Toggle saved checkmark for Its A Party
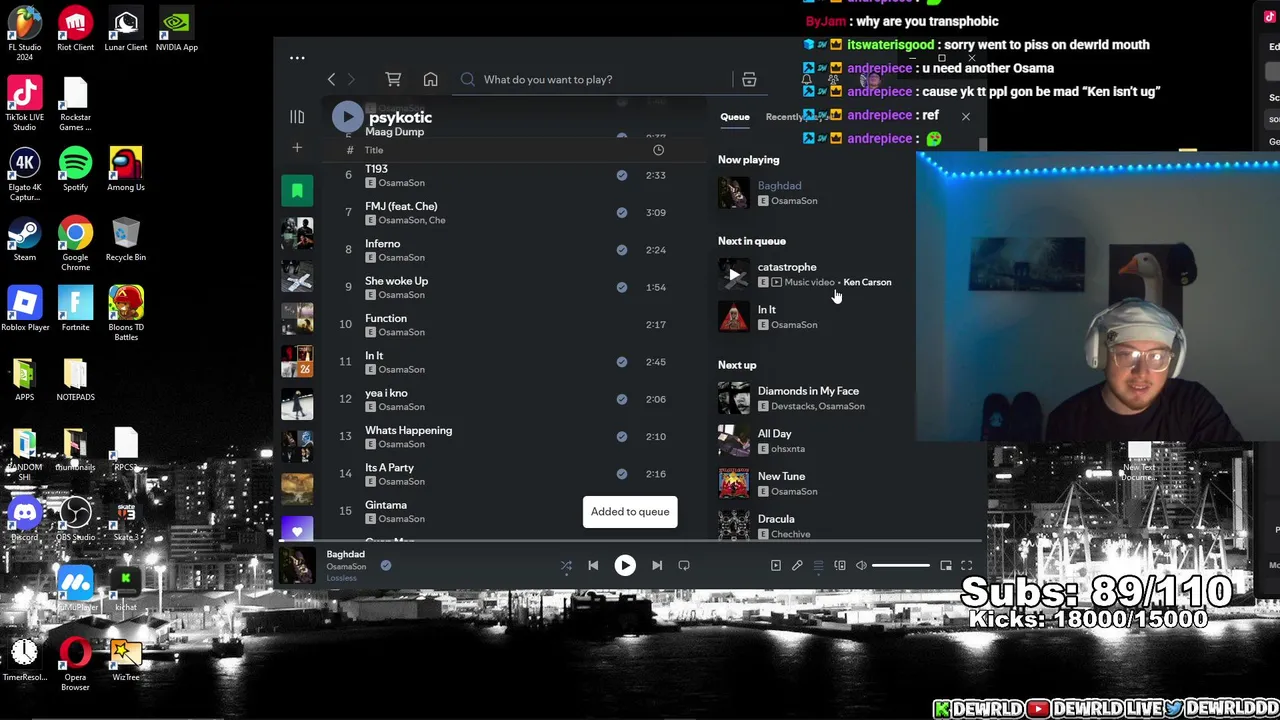 pos(622,474)
